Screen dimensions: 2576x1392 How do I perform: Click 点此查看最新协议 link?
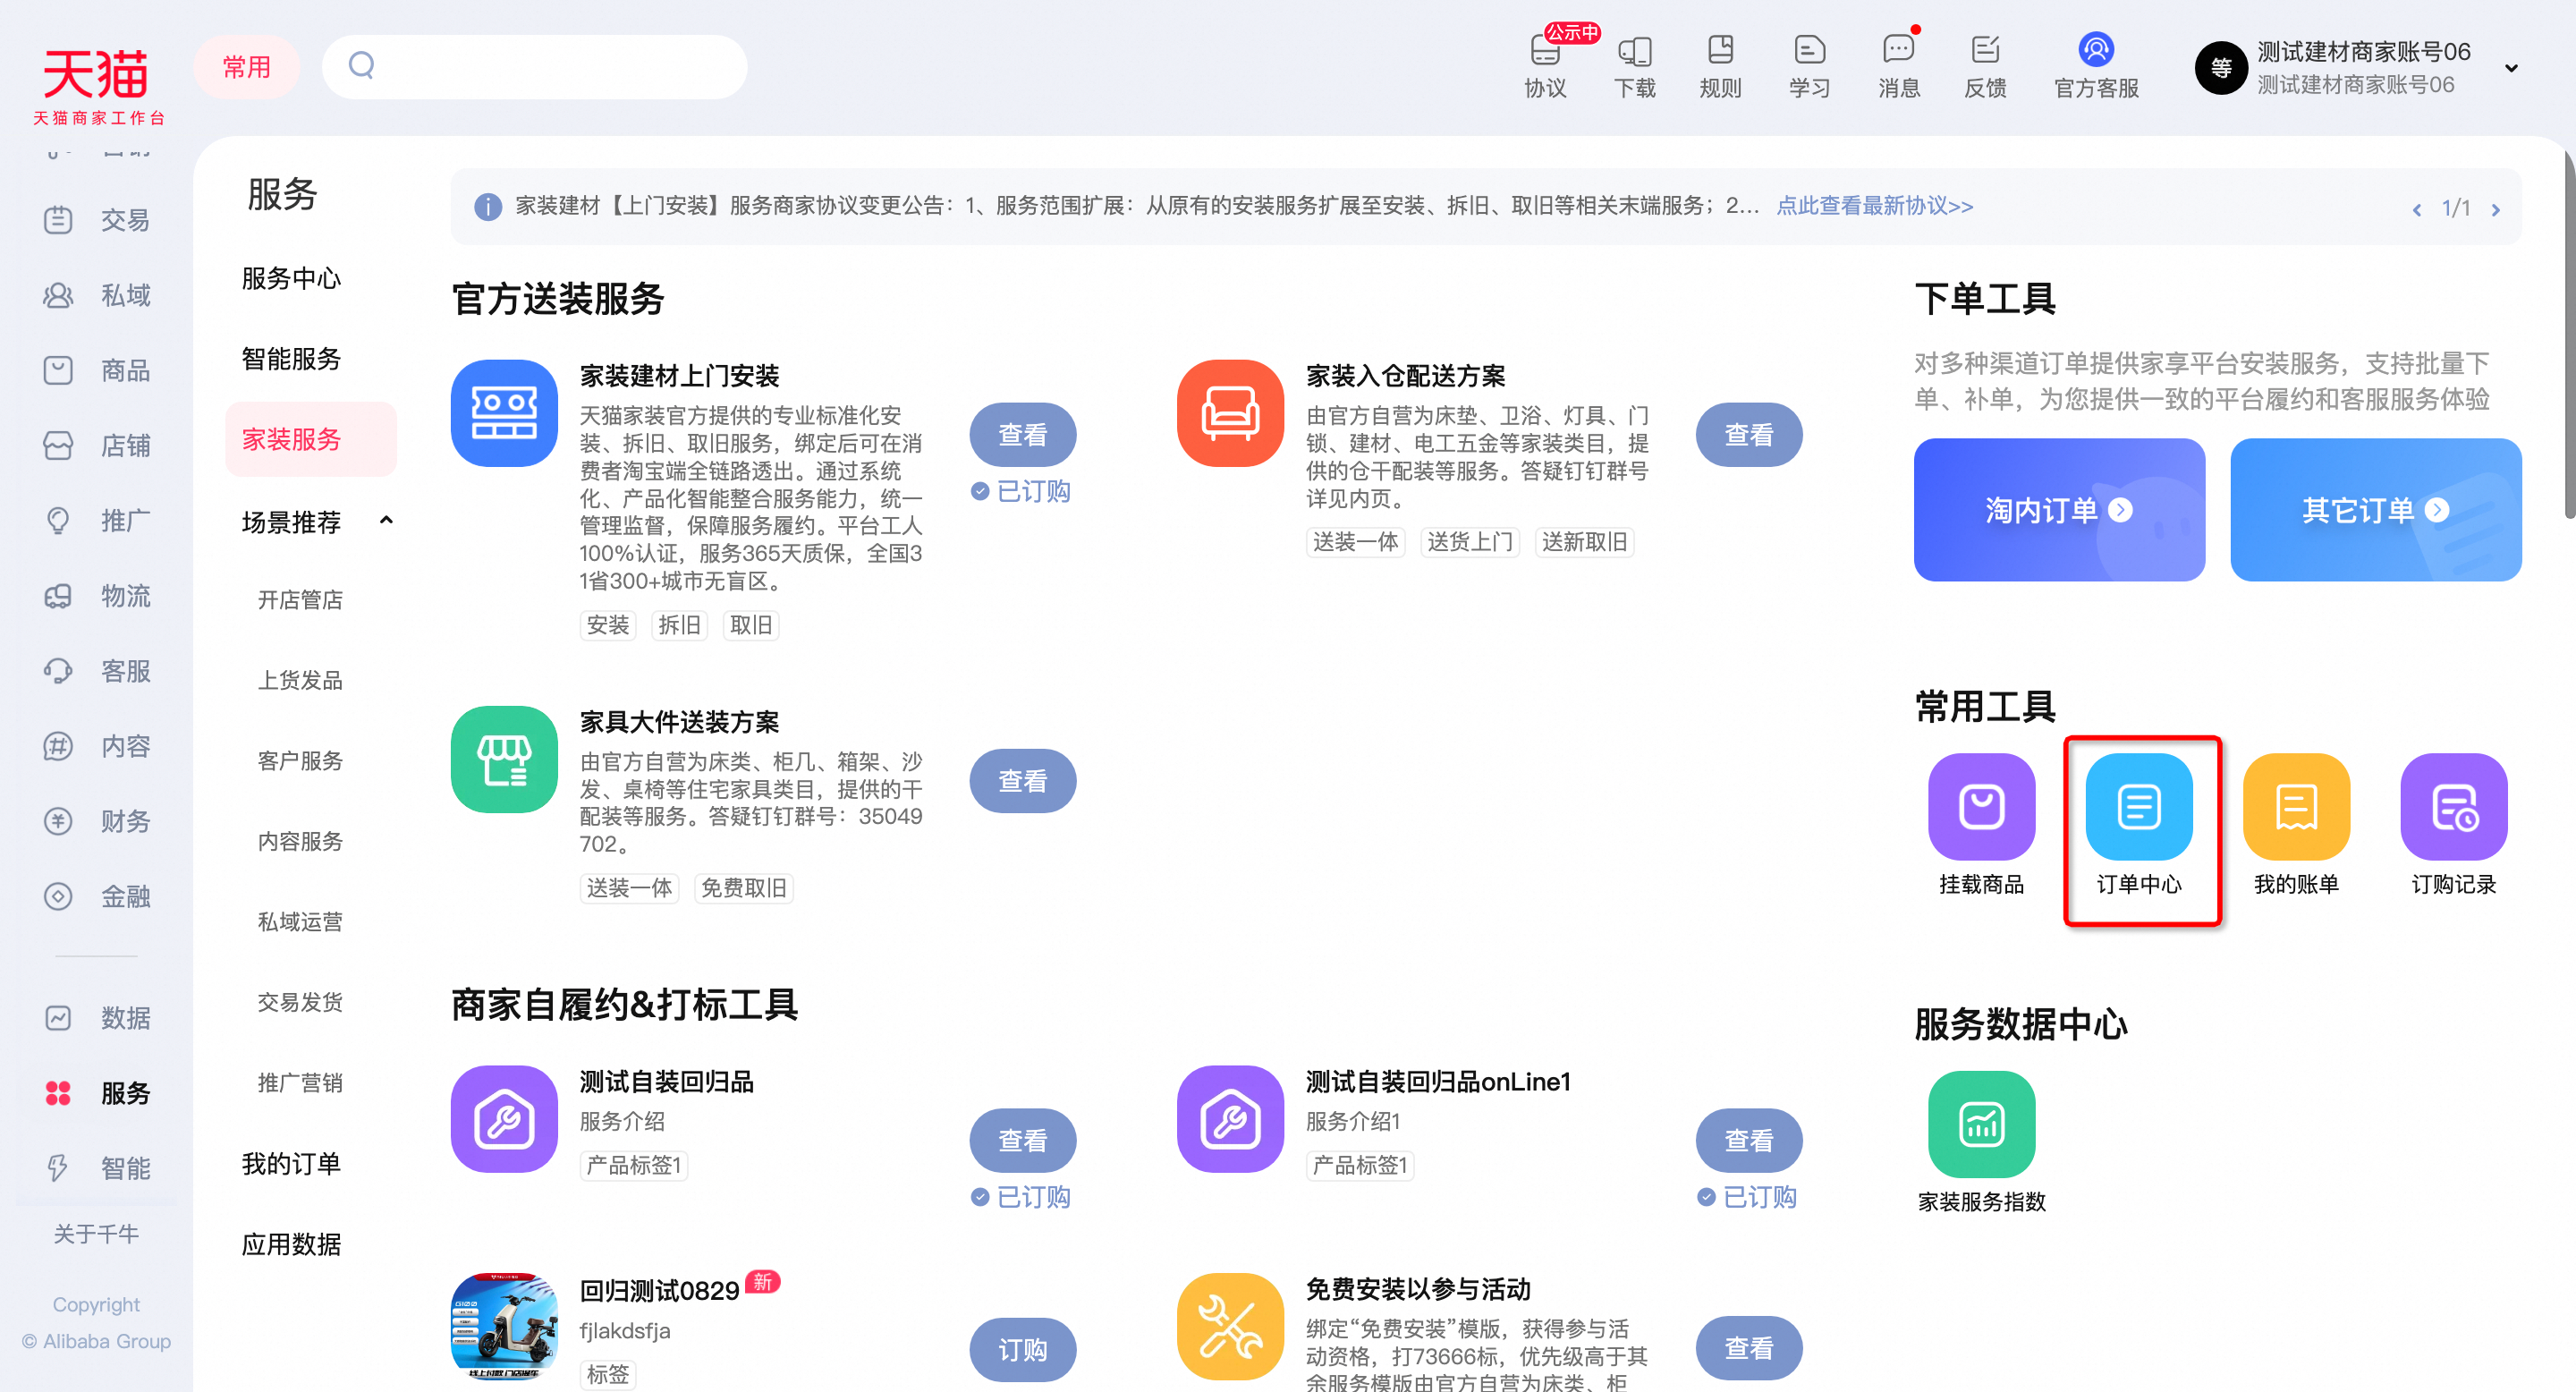[x=1875, y=206]
